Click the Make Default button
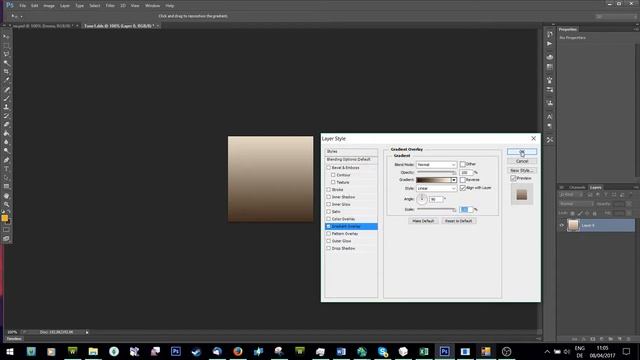This screenshot has height=360, width=640. coord(423,221)
